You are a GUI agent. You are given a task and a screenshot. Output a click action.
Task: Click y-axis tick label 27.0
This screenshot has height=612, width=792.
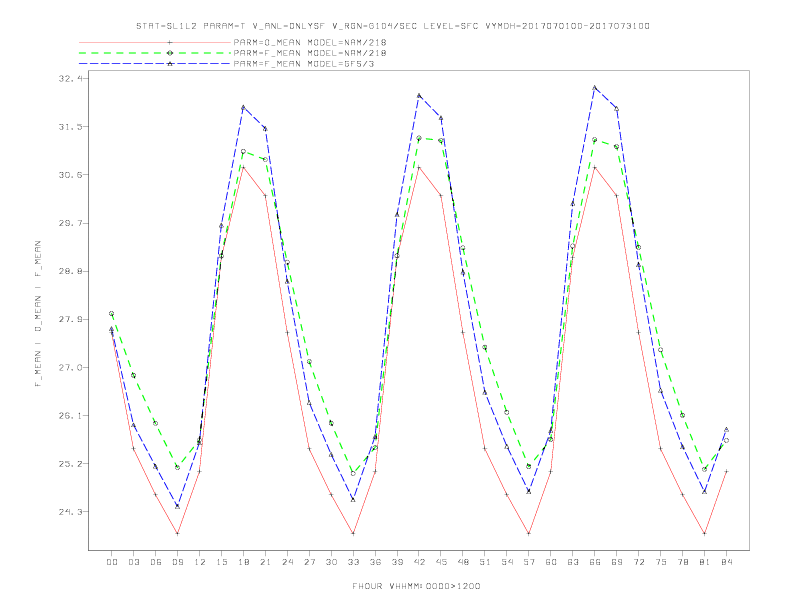pos(70,368)
